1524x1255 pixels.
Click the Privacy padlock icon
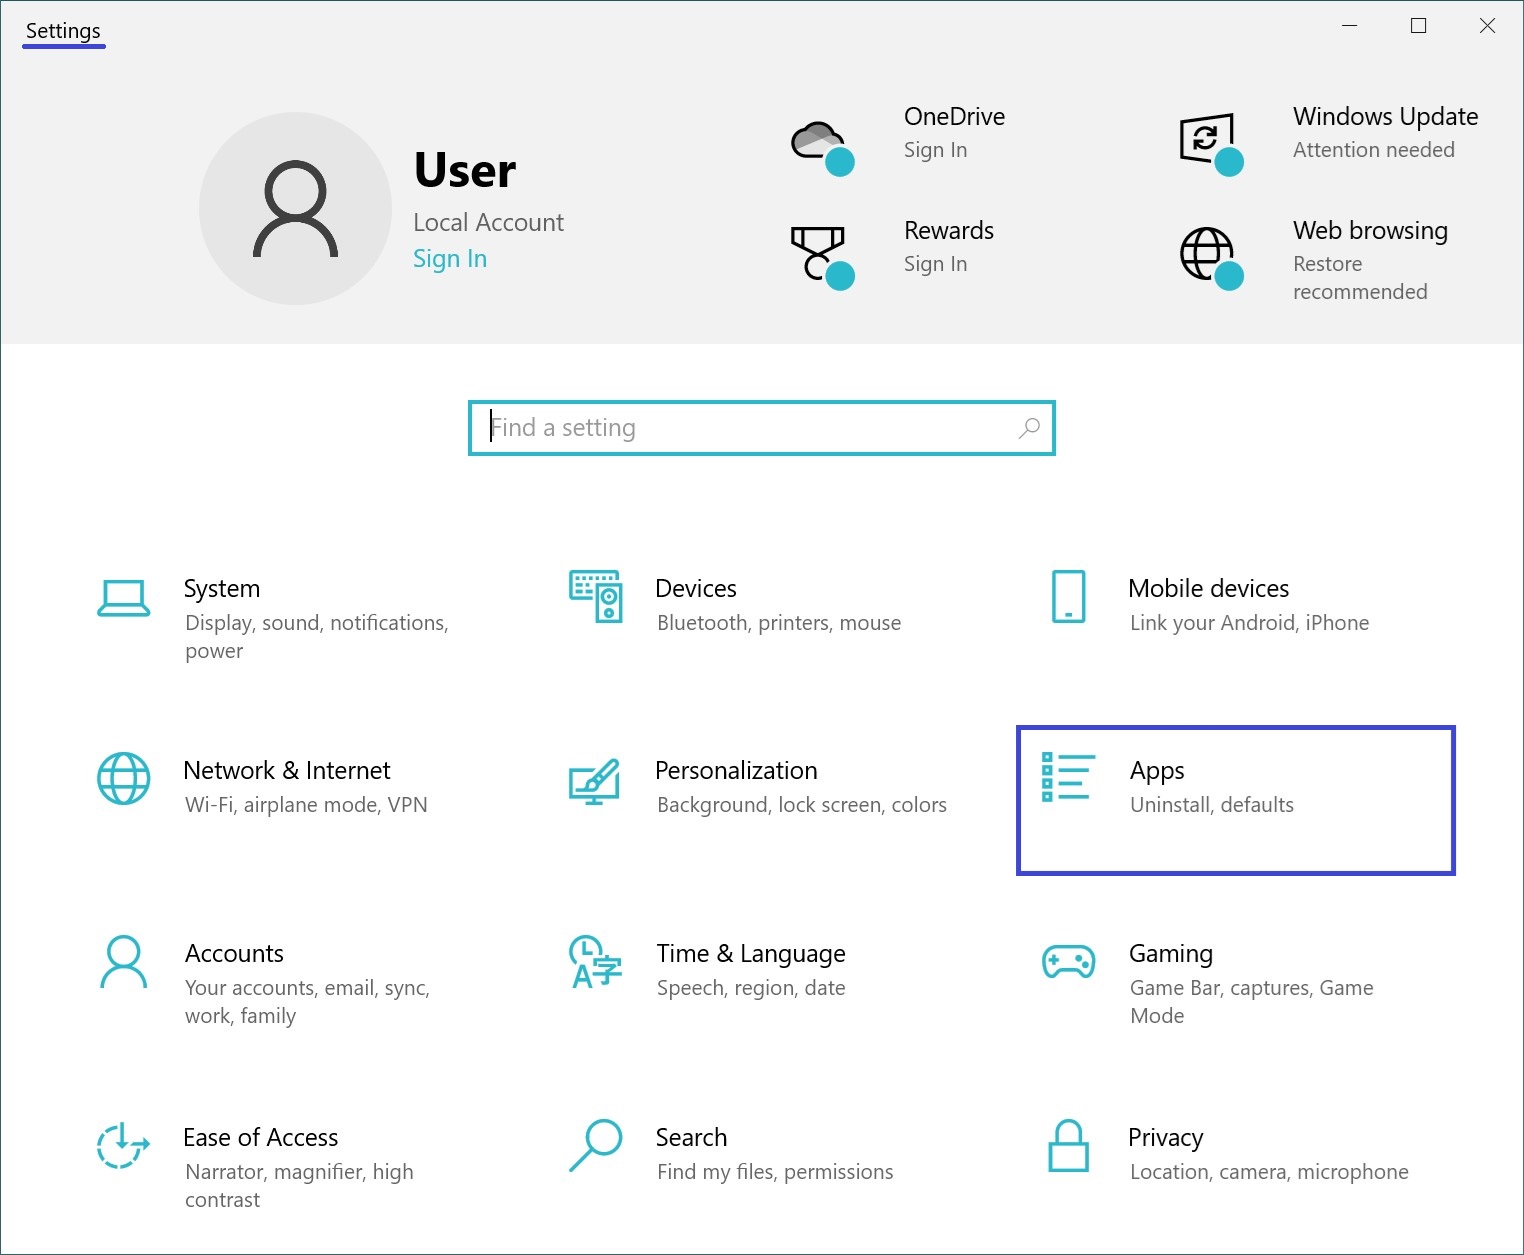click(1068, 1146)
